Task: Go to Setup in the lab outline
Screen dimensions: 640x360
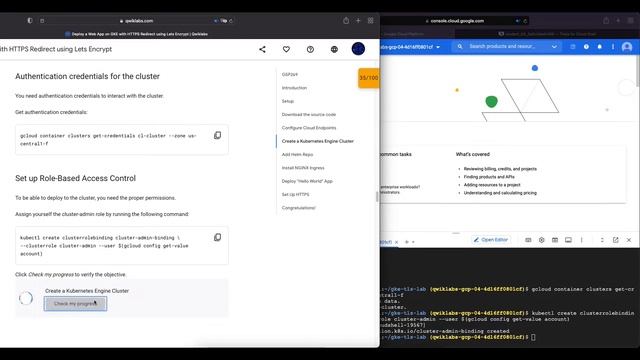Action: pyautogui.click(x=288, y=101)
